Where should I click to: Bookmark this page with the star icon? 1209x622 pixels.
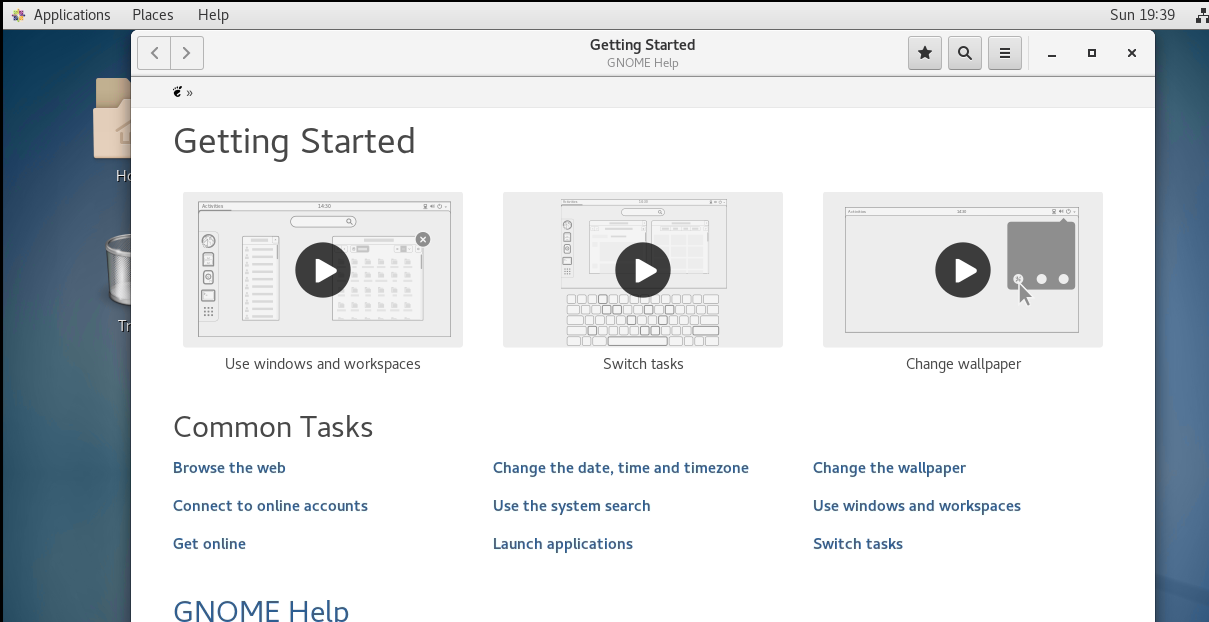coord(925,53)
